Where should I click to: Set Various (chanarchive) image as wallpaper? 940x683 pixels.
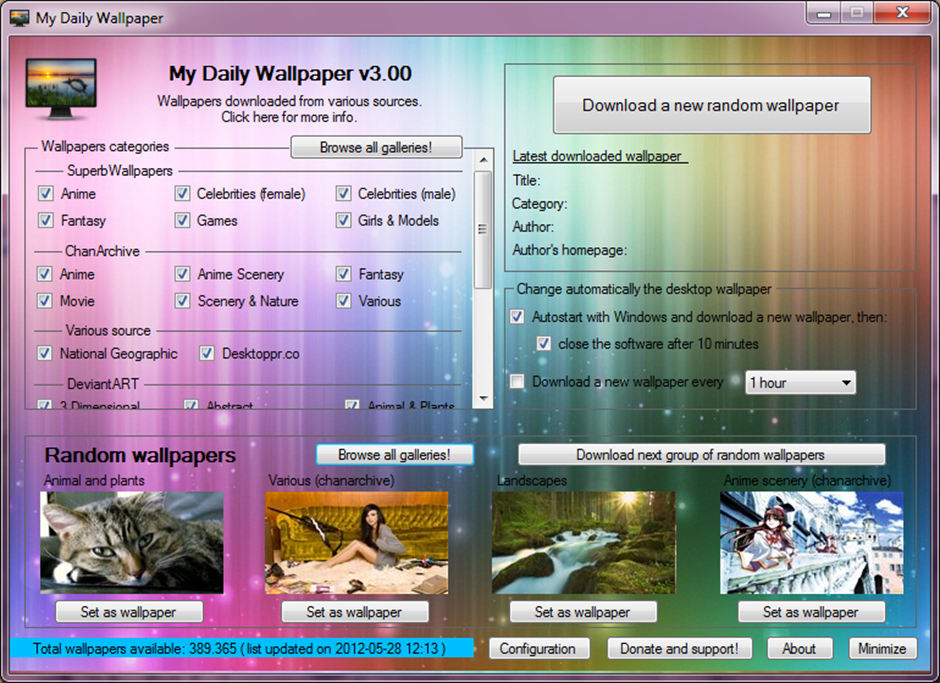pos(355,612)
